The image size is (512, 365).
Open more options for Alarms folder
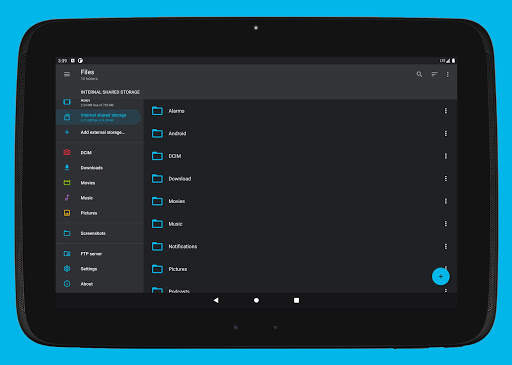point(446,111)
